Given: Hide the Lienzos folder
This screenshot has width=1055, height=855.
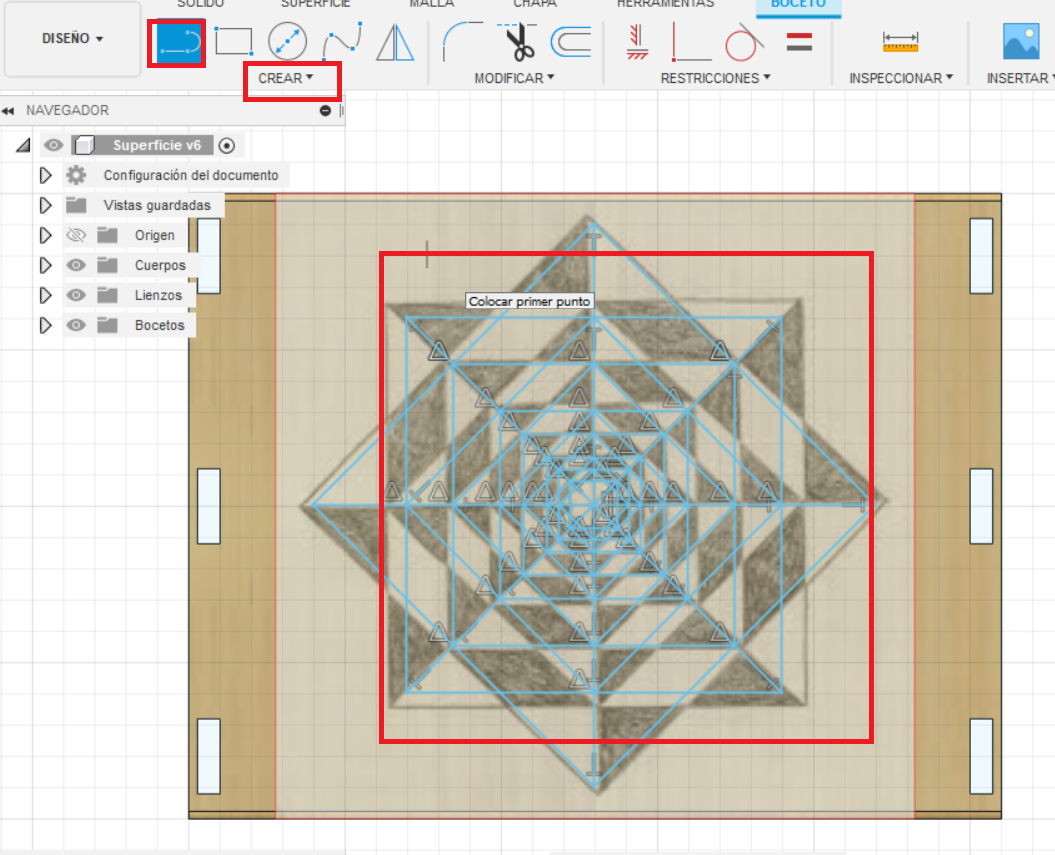Looking at the screenshot, I should [x=76, y=295].
